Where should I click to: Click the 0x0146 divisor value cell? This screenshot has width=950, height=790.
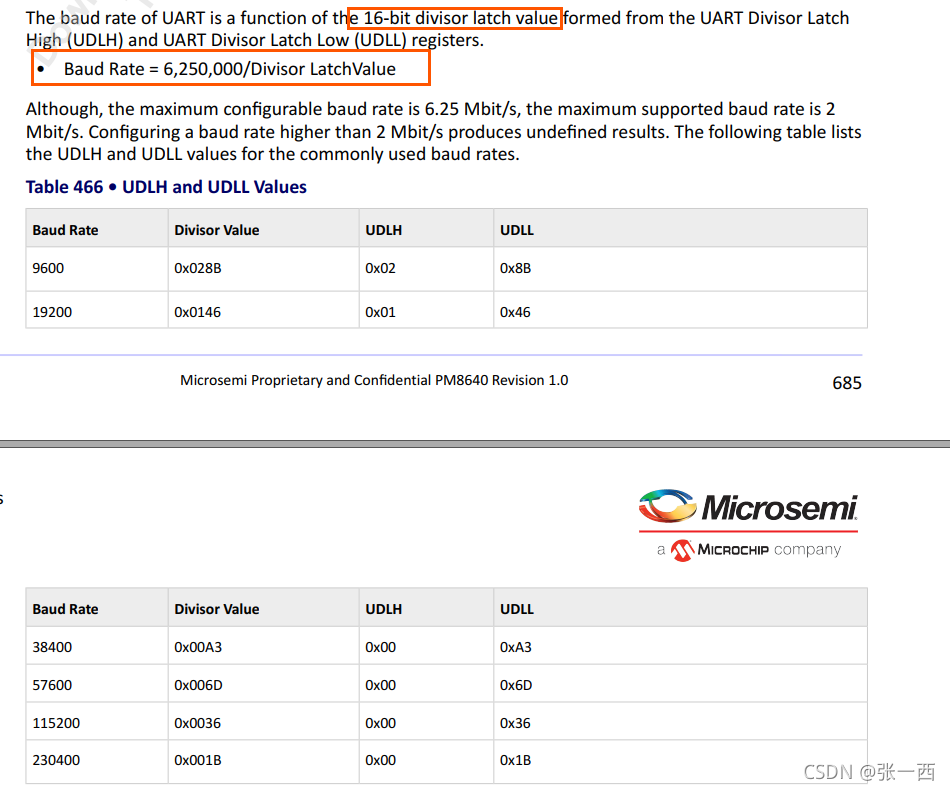264,312
